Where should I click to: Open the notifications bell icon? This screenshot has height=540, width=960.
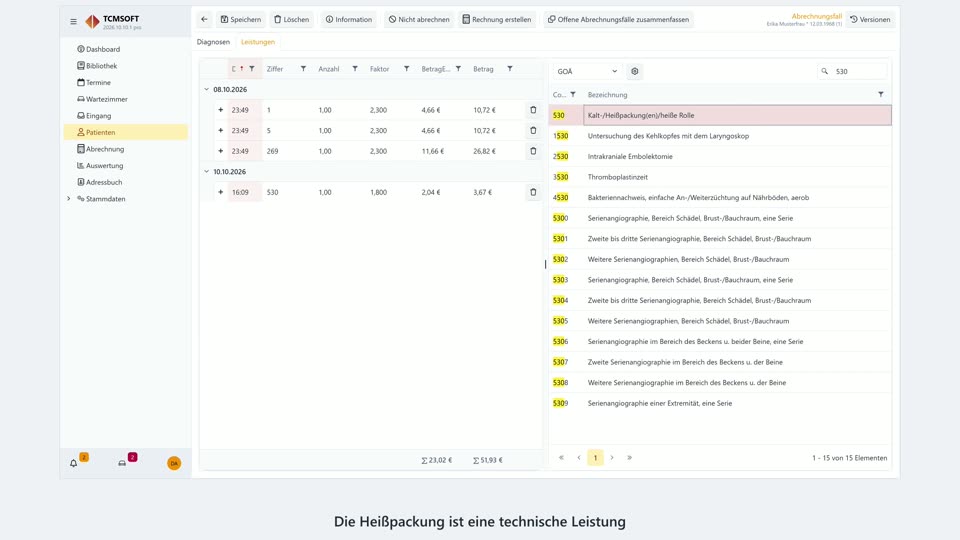coord(73,463)
